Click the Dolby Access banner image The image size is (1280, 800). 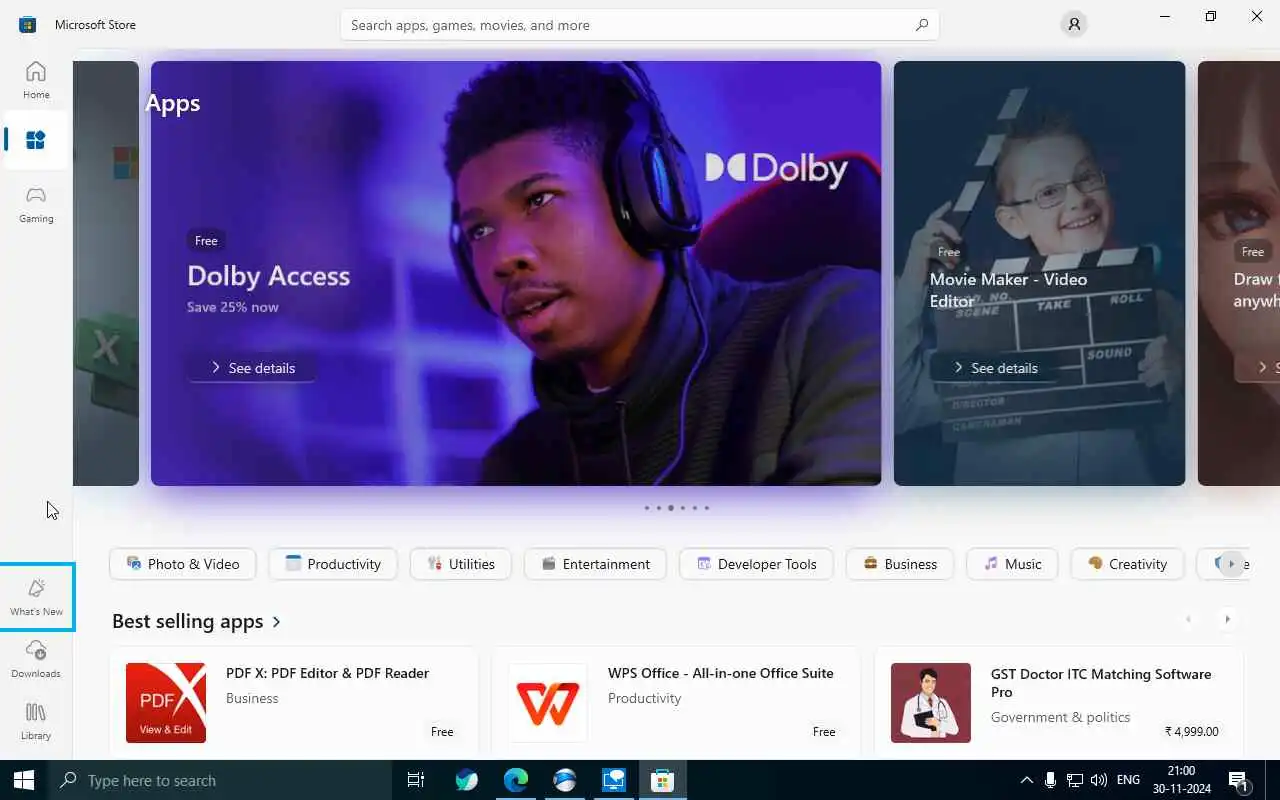516,273
